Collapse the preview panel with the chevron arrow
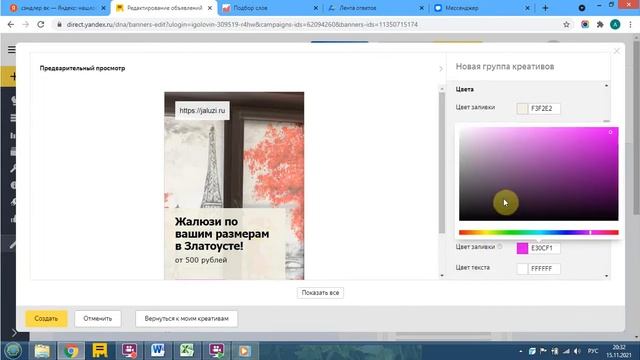 (440, 69)
